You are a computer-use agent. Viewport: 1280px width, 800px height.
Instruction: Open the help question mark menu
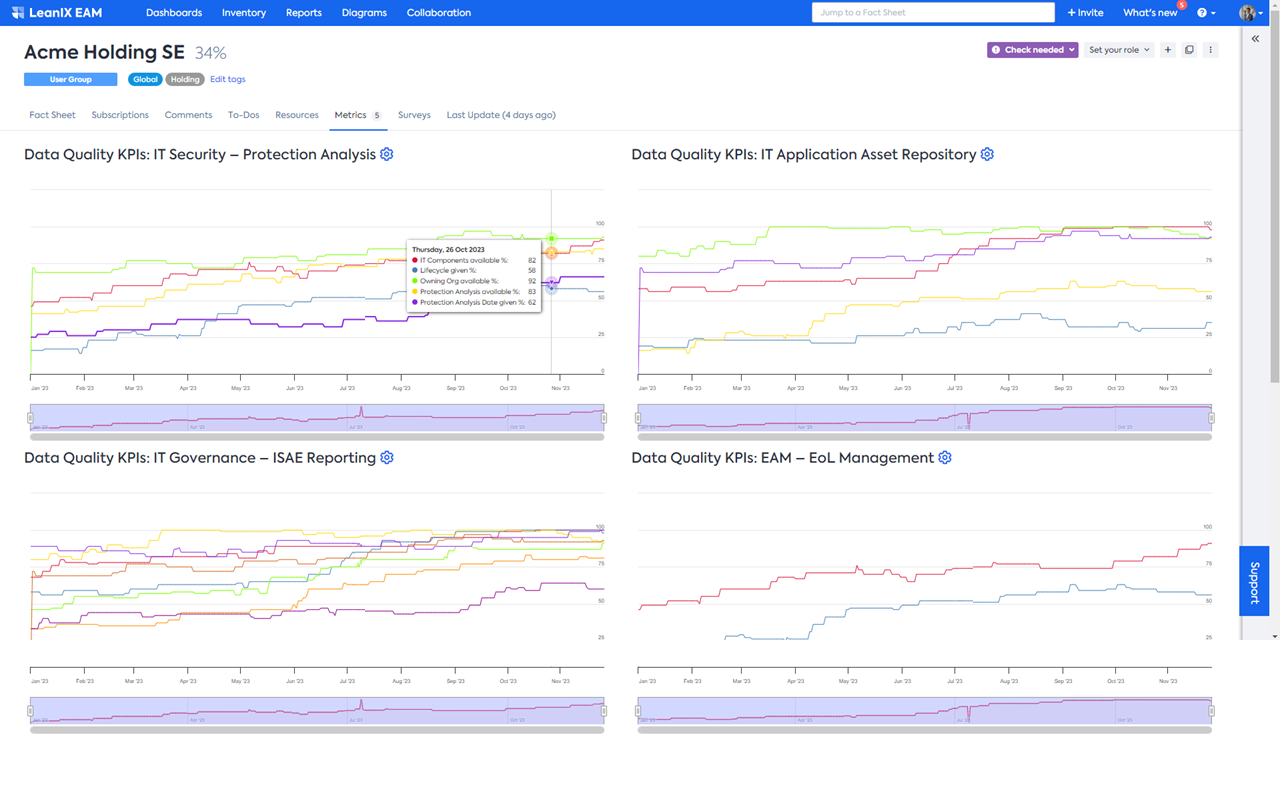pos(1206,13)
